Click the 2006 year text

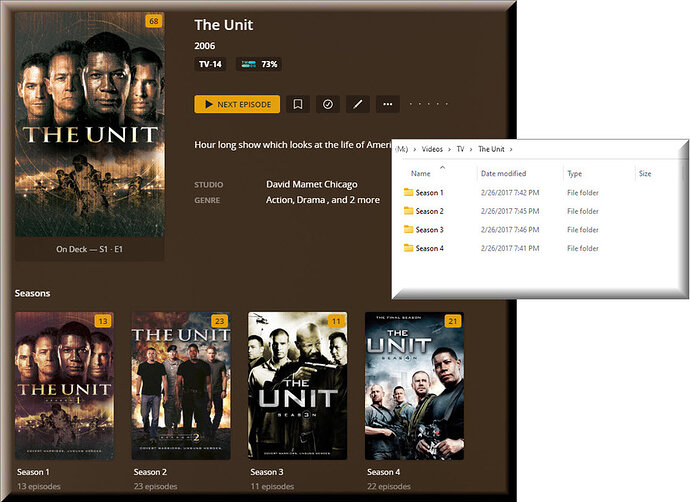tap(205, 46)
